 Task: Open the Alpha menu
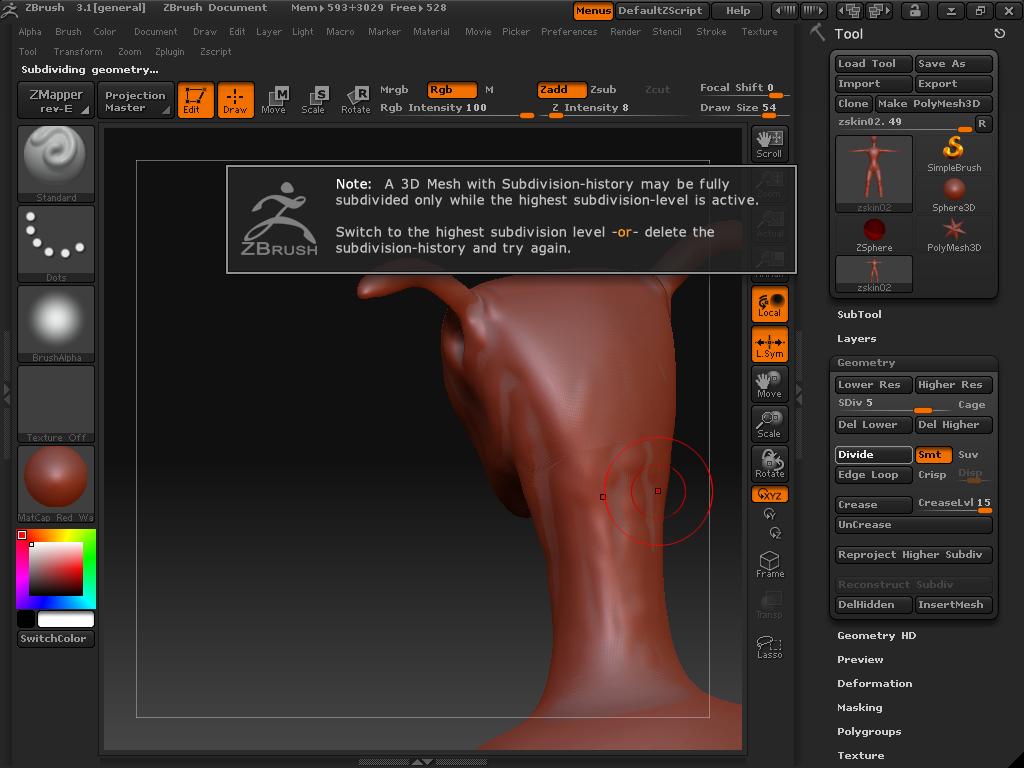tap(30, 31)
